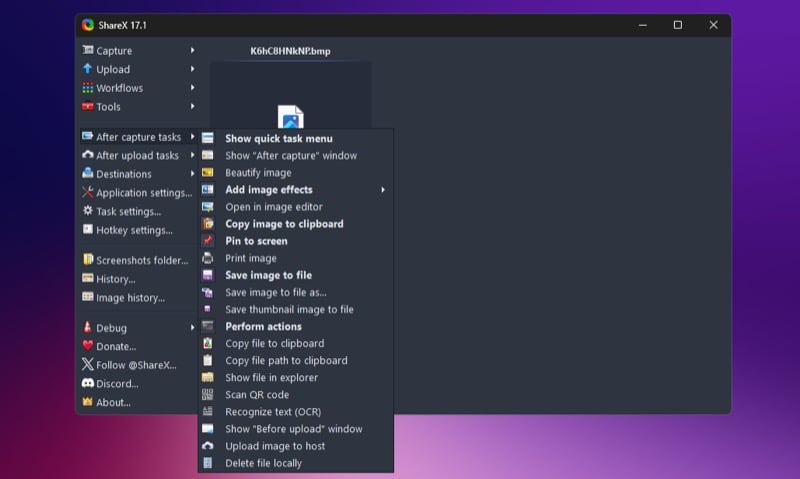Collapse the After capture tasks arrow
This screenshot has width=800, height=479.
point(192,136)
